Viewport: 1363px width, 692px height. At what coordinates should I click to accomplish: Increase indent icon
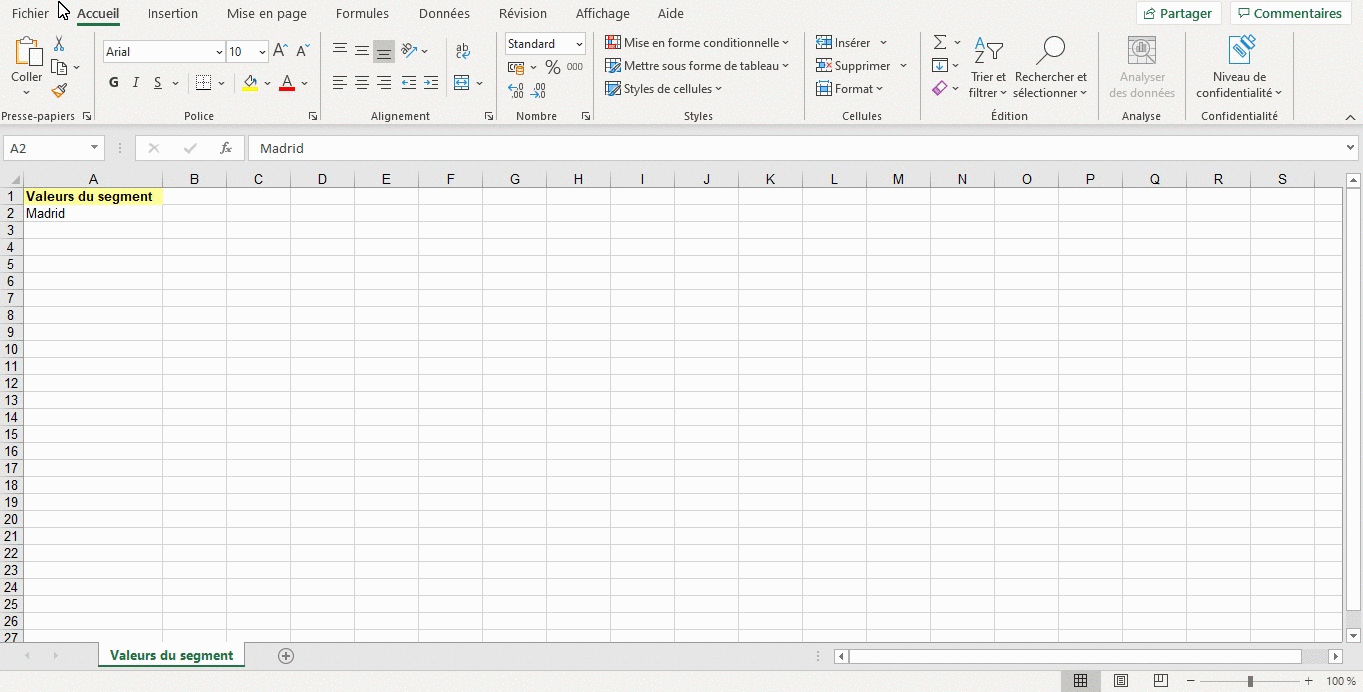point(431,83)
